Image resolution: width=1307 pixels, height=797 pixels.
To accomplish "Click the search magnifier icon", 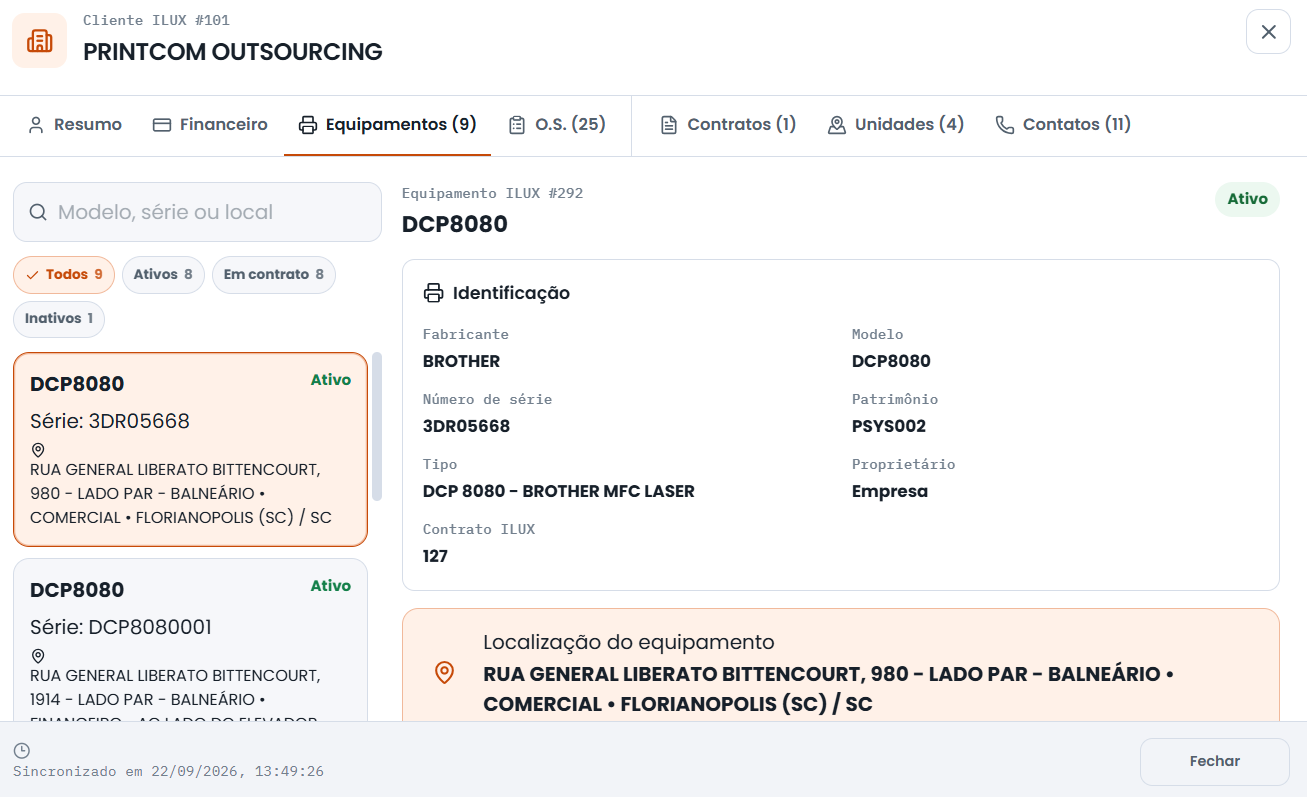I will click(x=38, y=212).
